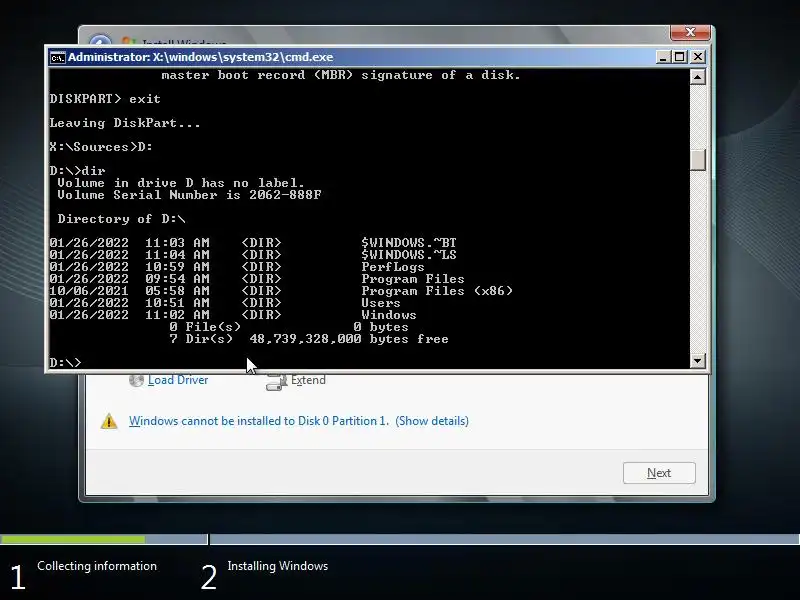Click the scrollbar down arrow in cmd
This screenshot has width=800, height=600.
tap(697, 361)
